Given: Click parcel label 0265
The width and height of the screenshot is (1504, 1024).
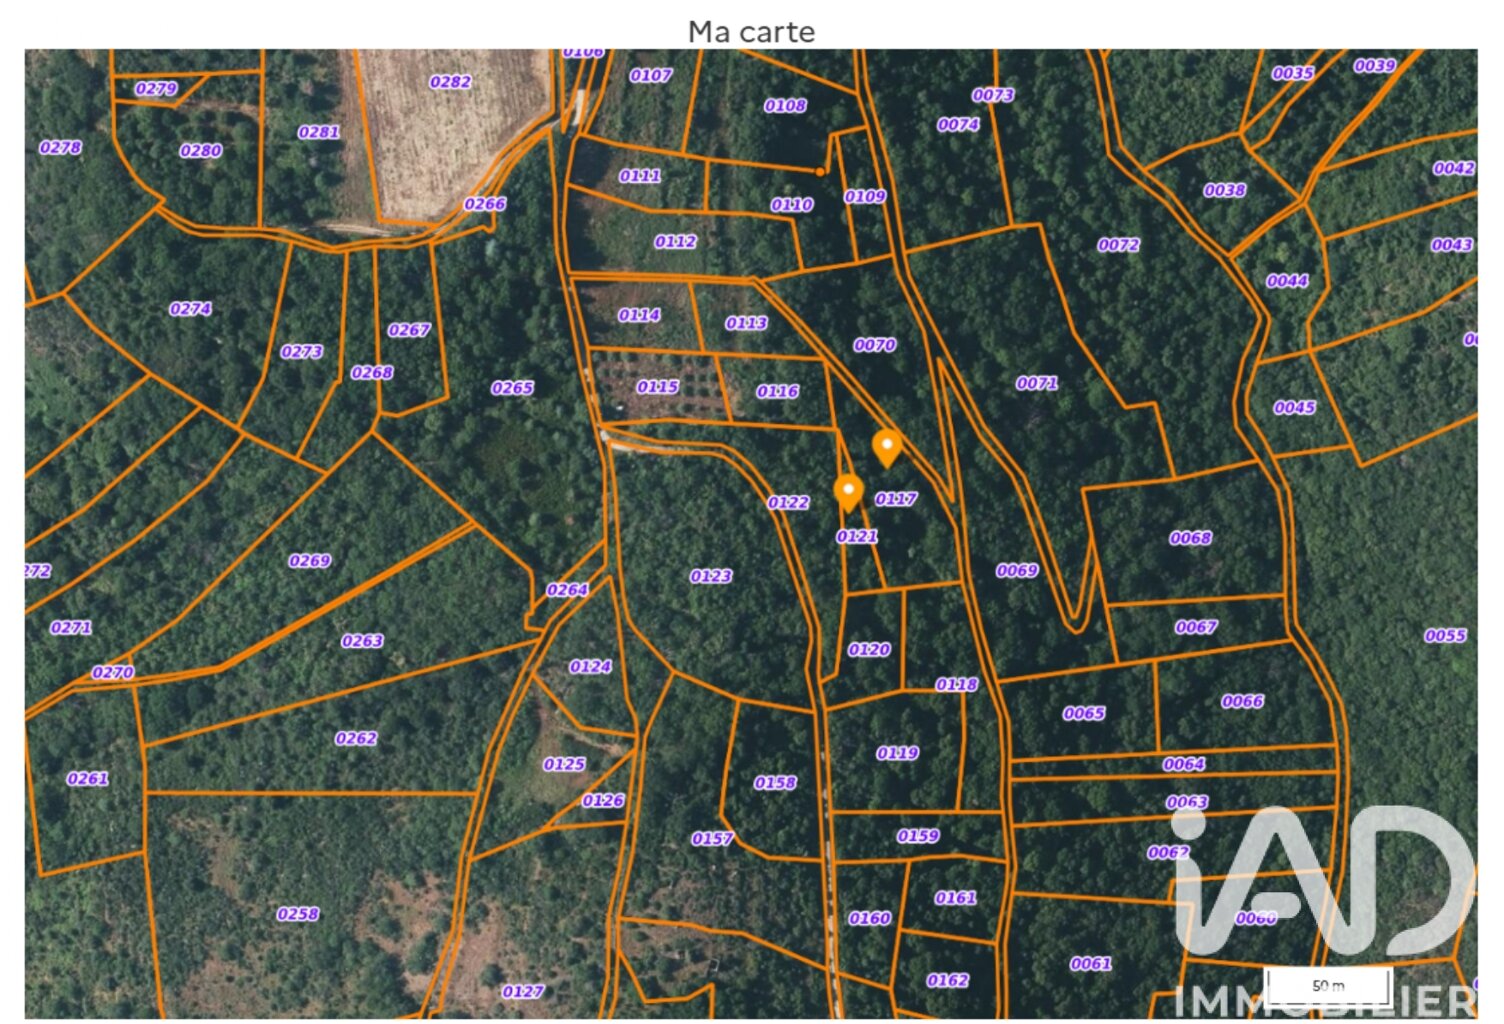Looking at the screenshot, I should pyautogui.click(x=512, y=388).
